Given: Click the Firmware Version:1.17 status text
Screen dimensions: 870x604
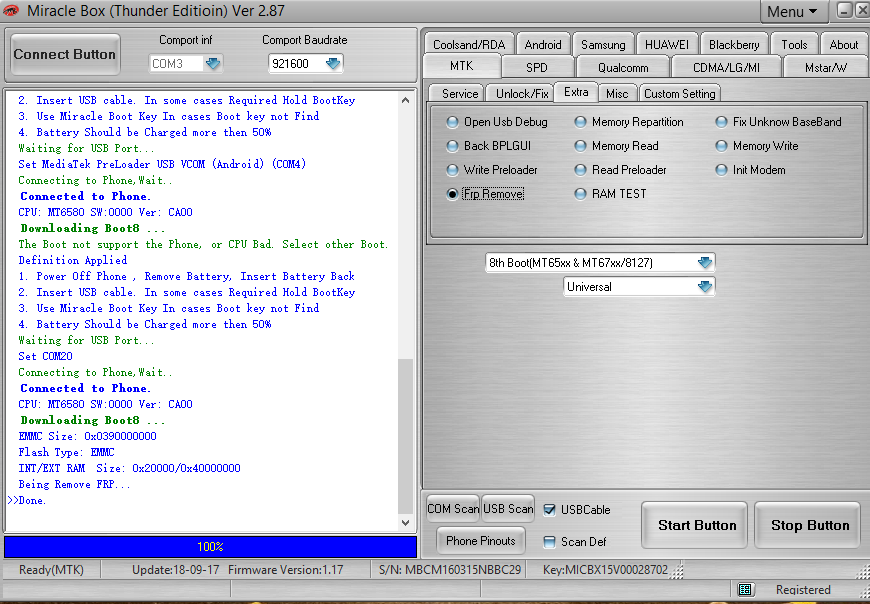Looking at the screenshot, I should click(286, 570).
